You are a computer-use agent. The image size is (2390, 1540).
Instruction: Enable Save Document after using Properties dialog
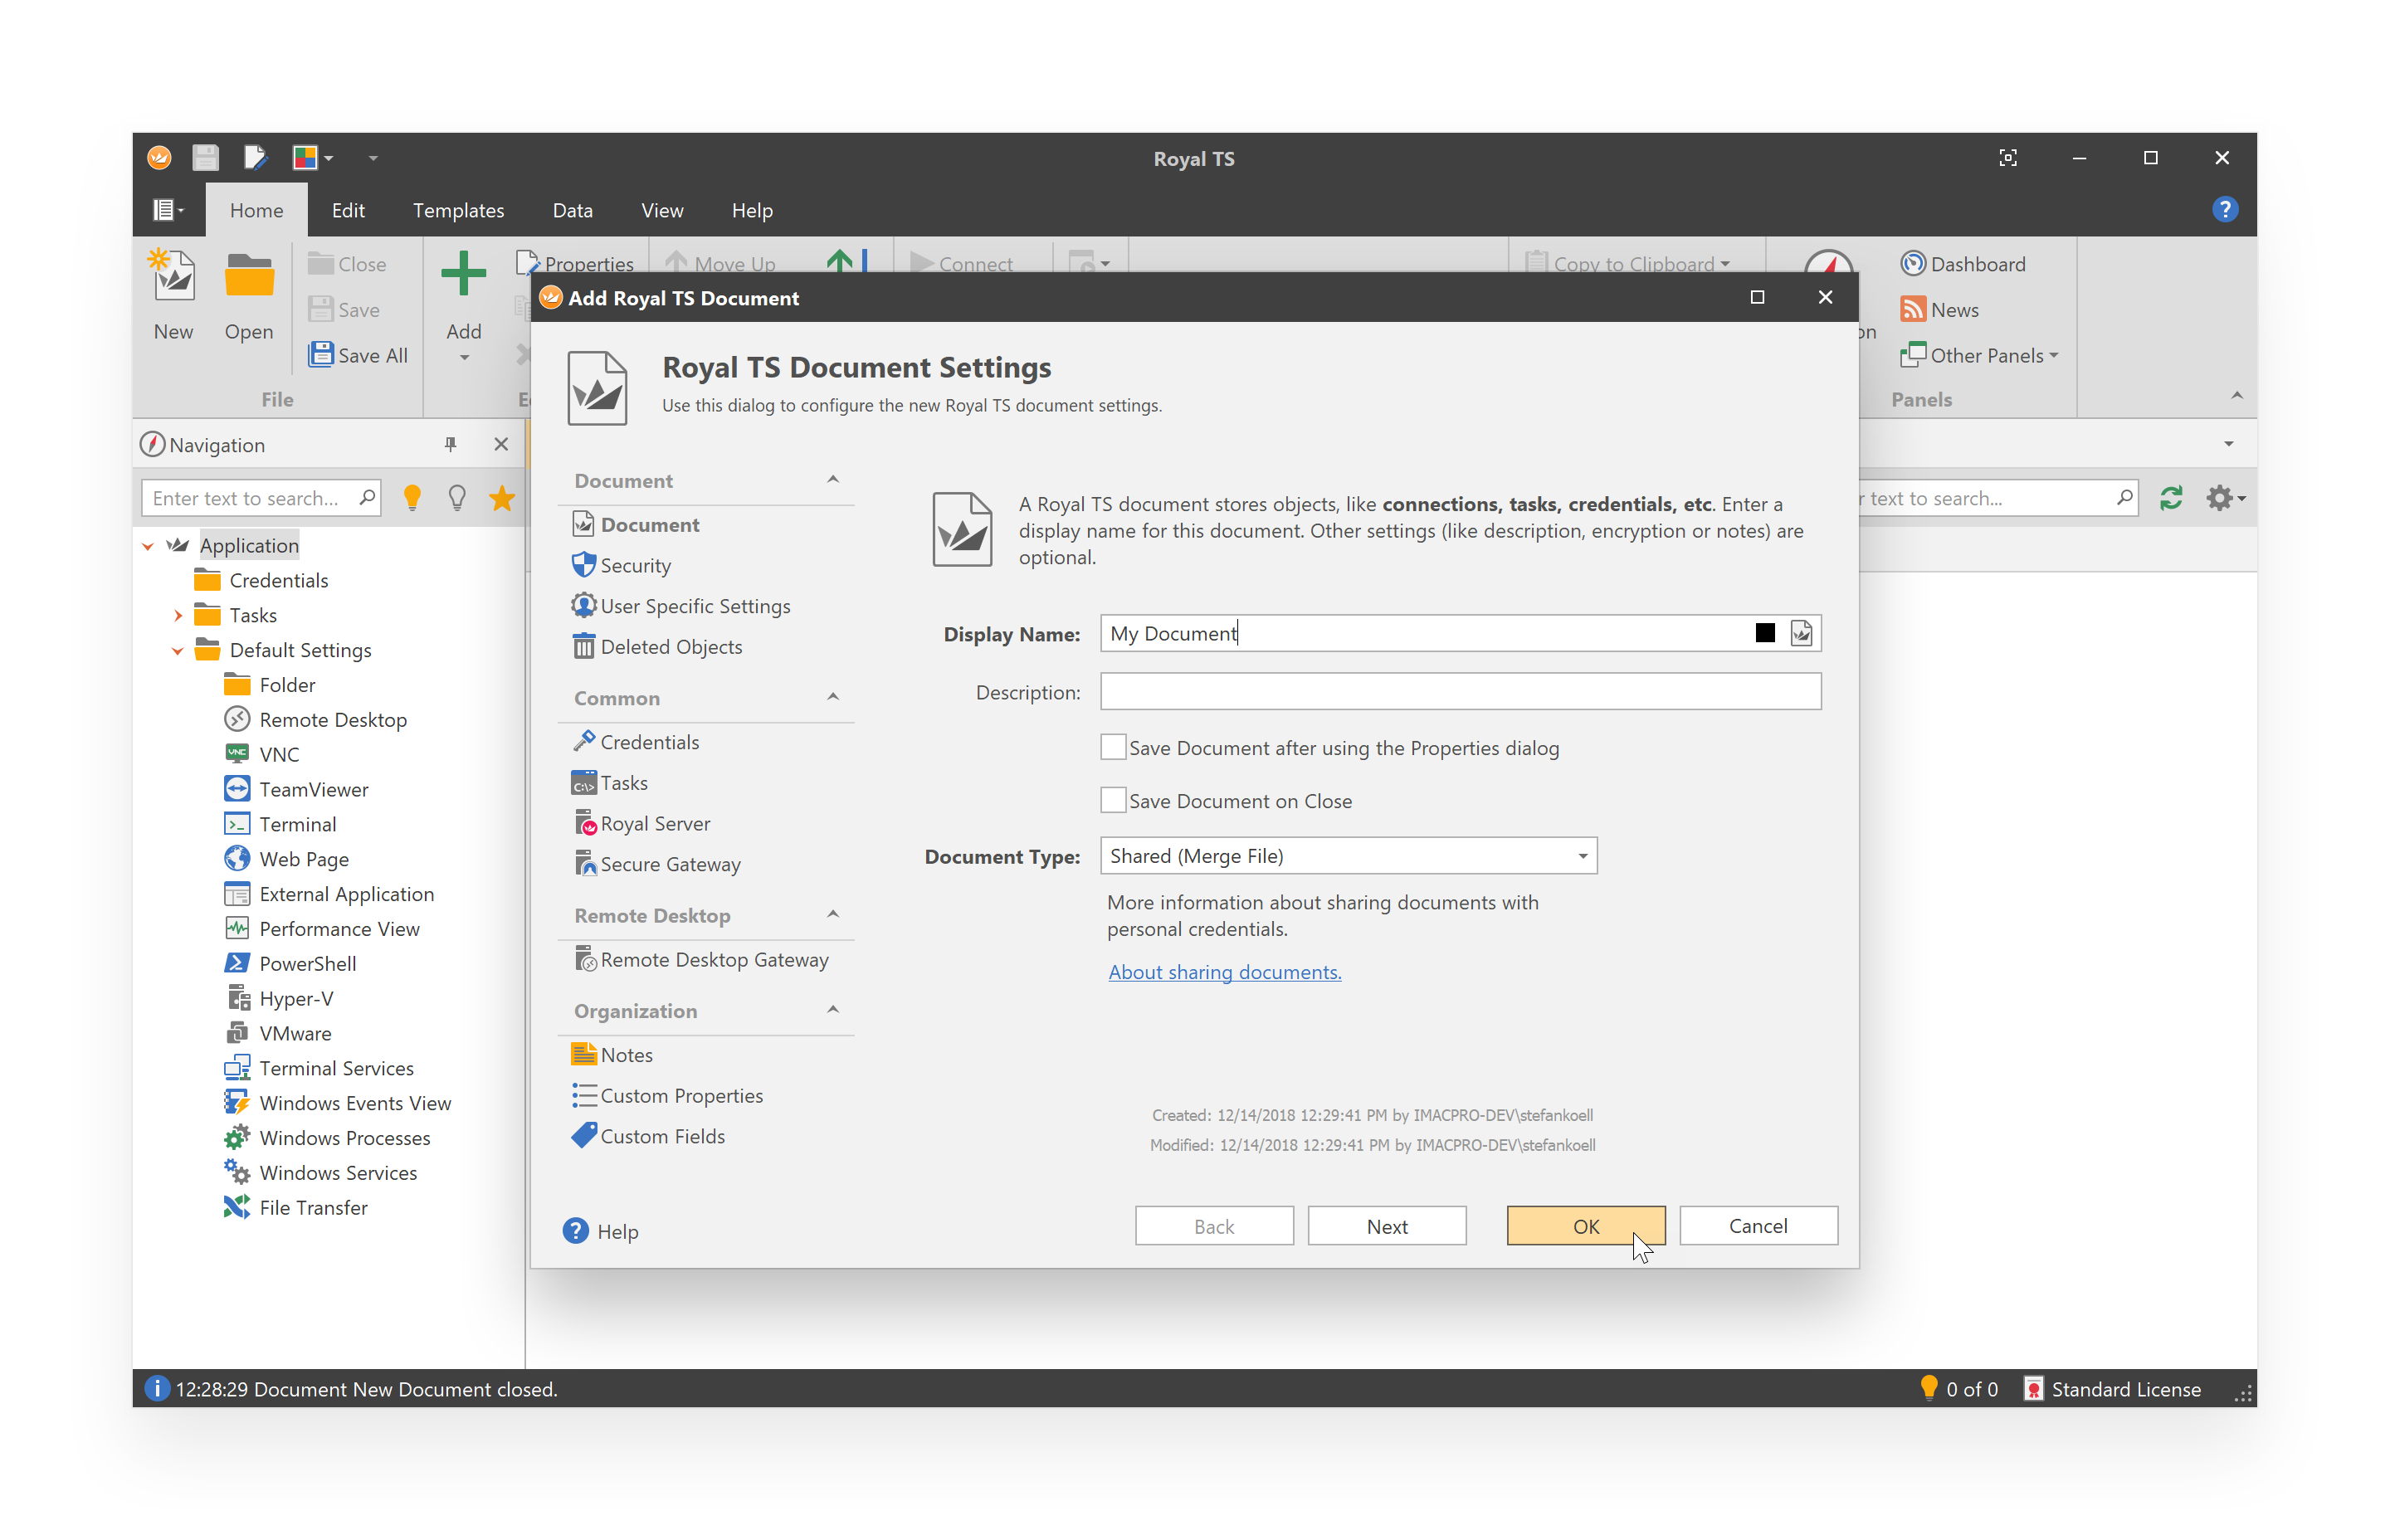coord(1113,747)
